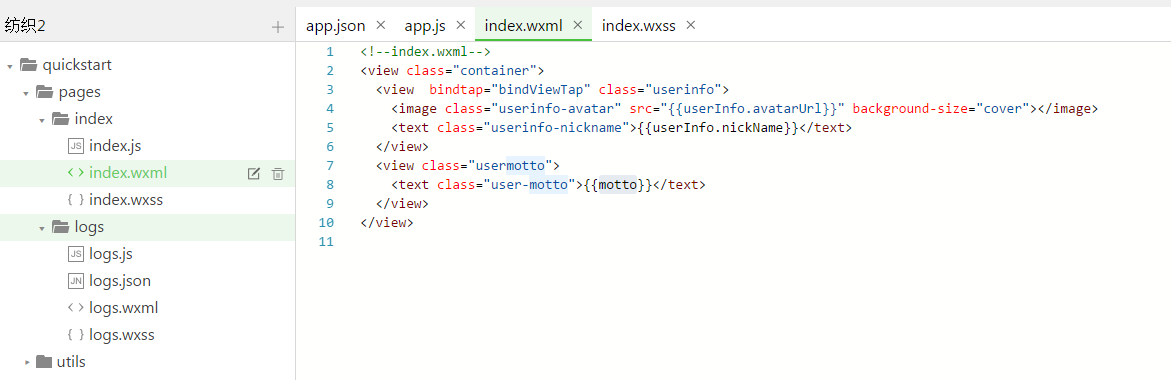The width and height of the screenshot is (1171, 380).
Task: Add a new file with the plus icon
Action: point(278,27)
